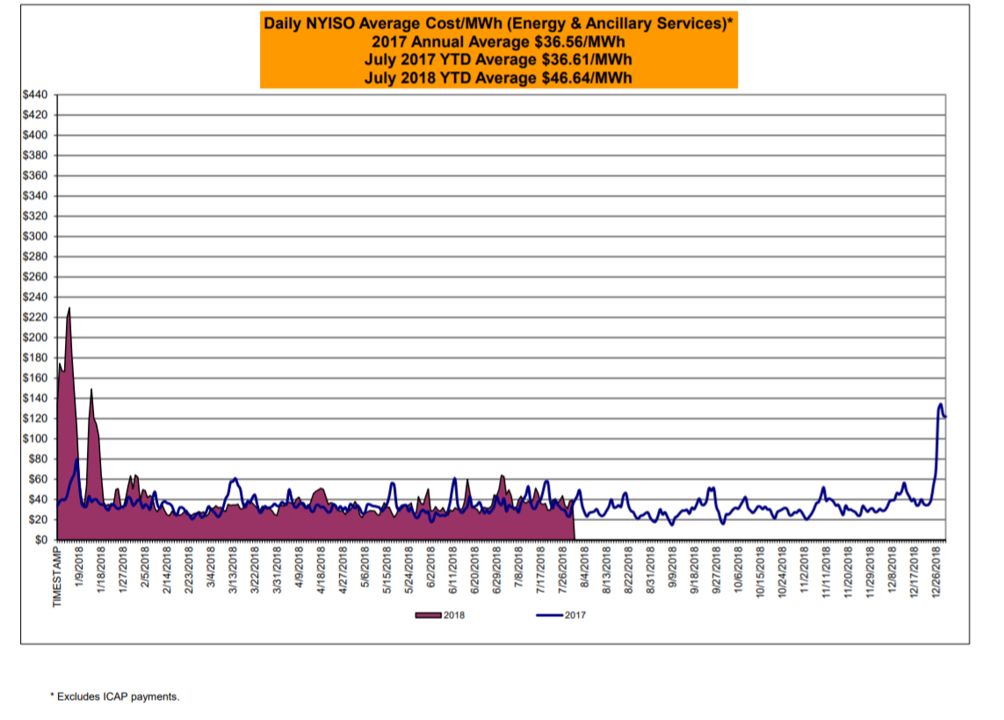
Task: Click the late-December 2017 line spike
Action: point(940,405)
